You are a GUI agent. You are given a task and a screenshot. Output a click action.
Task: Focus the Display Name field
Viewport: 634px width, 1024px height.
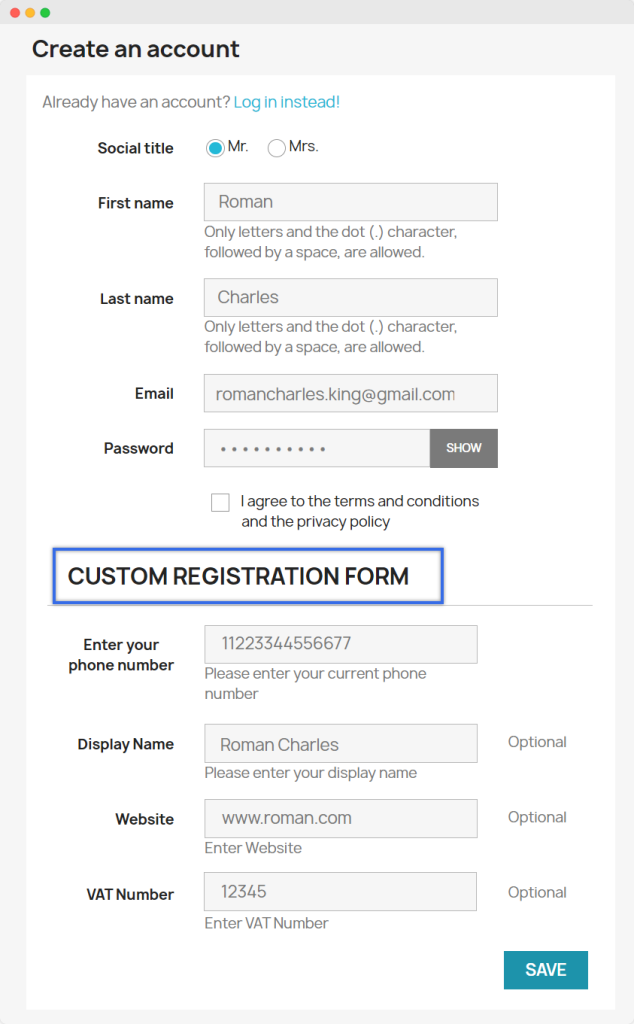(340, 744)
